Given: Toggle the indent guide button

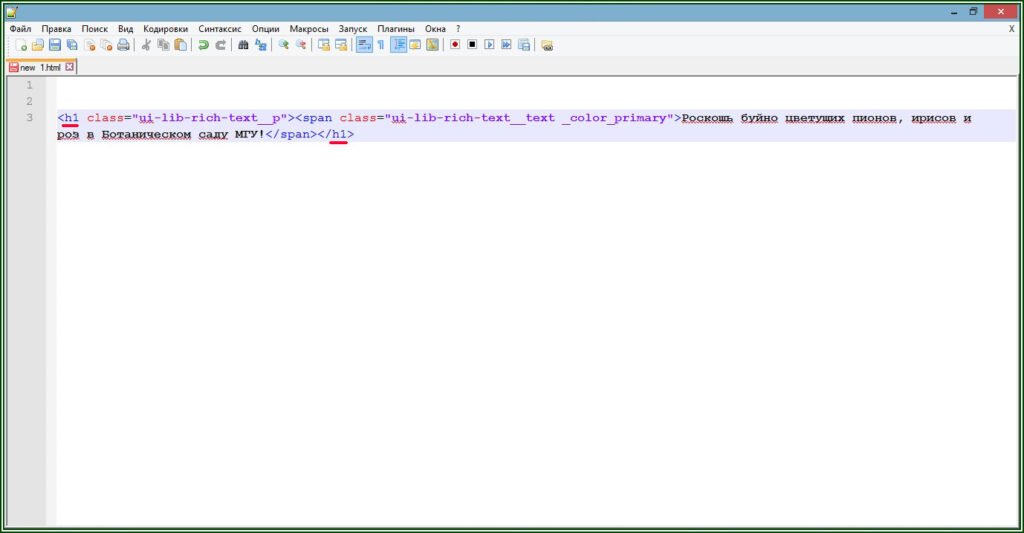Looking at the screenshot, I should click(398, 45).
